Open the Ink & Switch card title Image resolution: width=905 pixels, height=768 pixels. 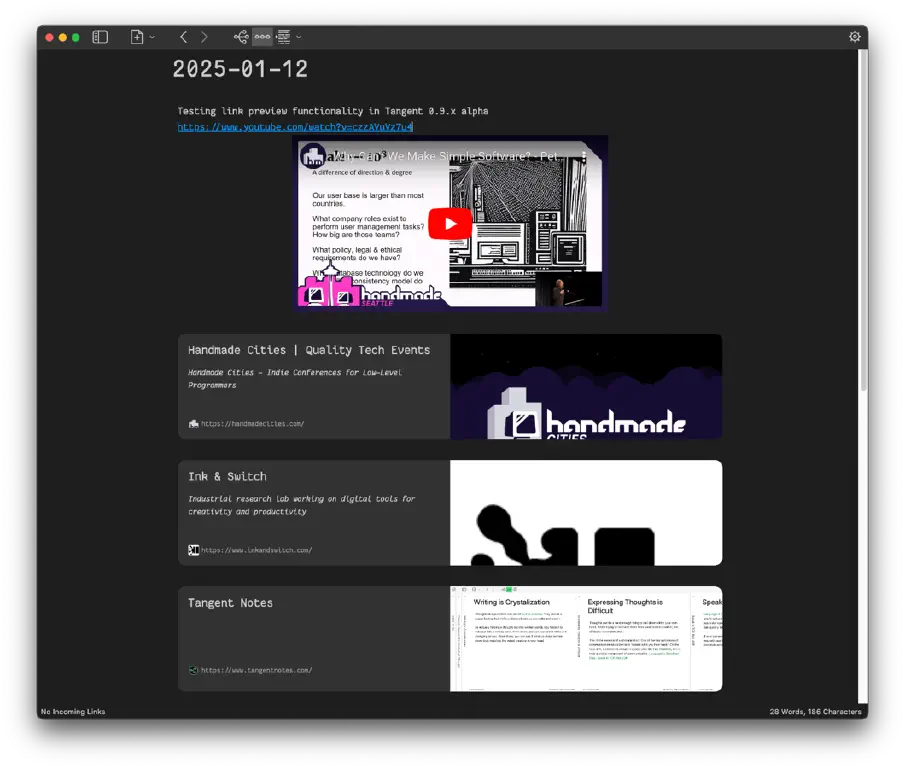coord(227,477)
